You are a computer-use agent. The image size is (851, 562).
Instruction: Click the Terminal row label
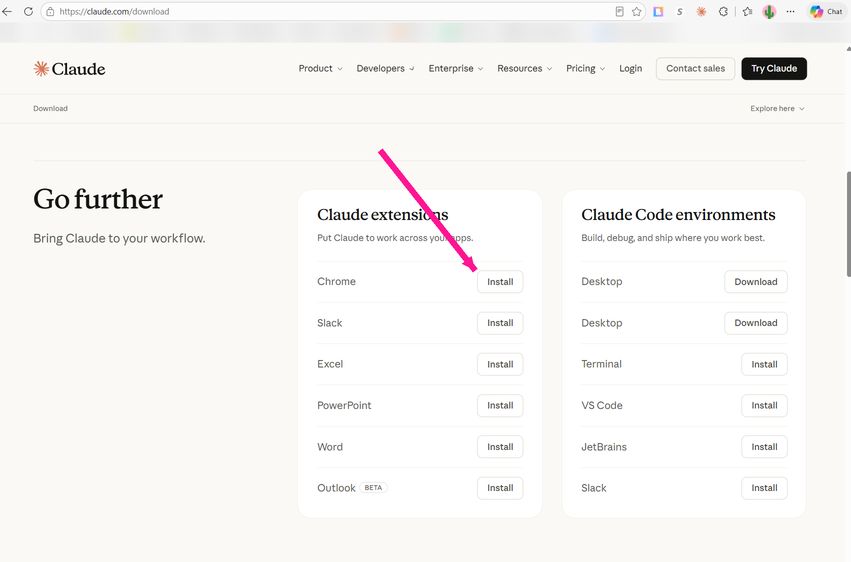pyautogui.click(x=601, y=364)
